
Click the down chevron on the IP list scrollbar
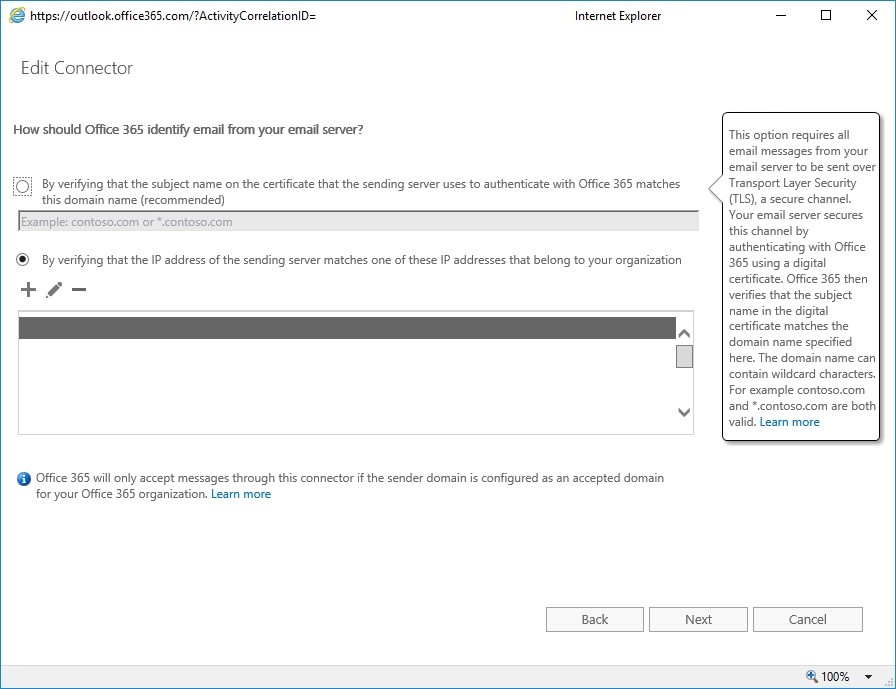click(x=683, y=412)
